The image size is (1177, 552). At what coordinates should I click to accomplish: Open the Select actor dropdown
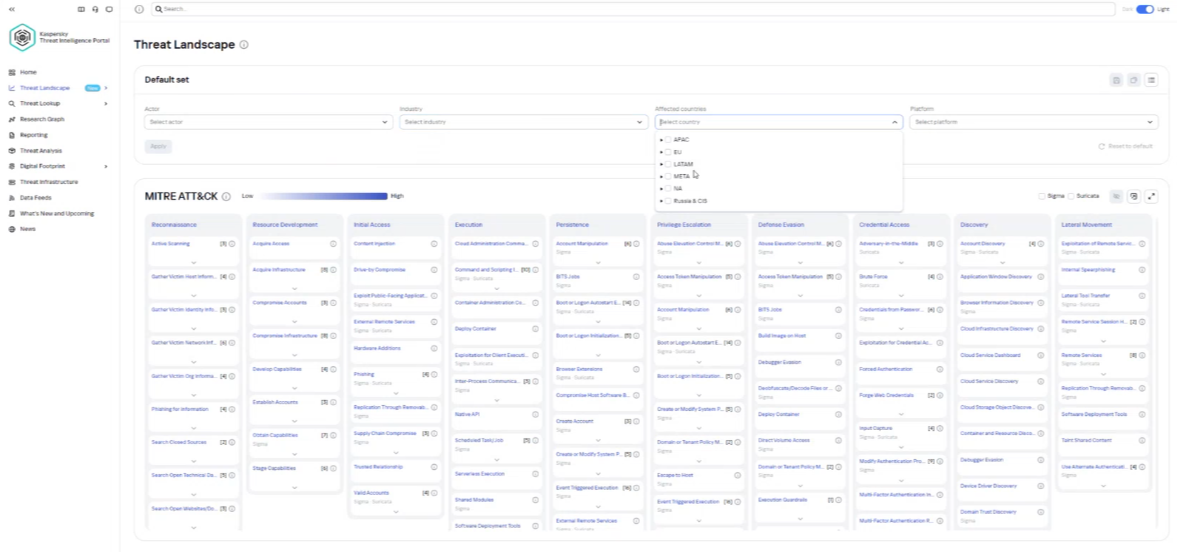coord(268,122)
